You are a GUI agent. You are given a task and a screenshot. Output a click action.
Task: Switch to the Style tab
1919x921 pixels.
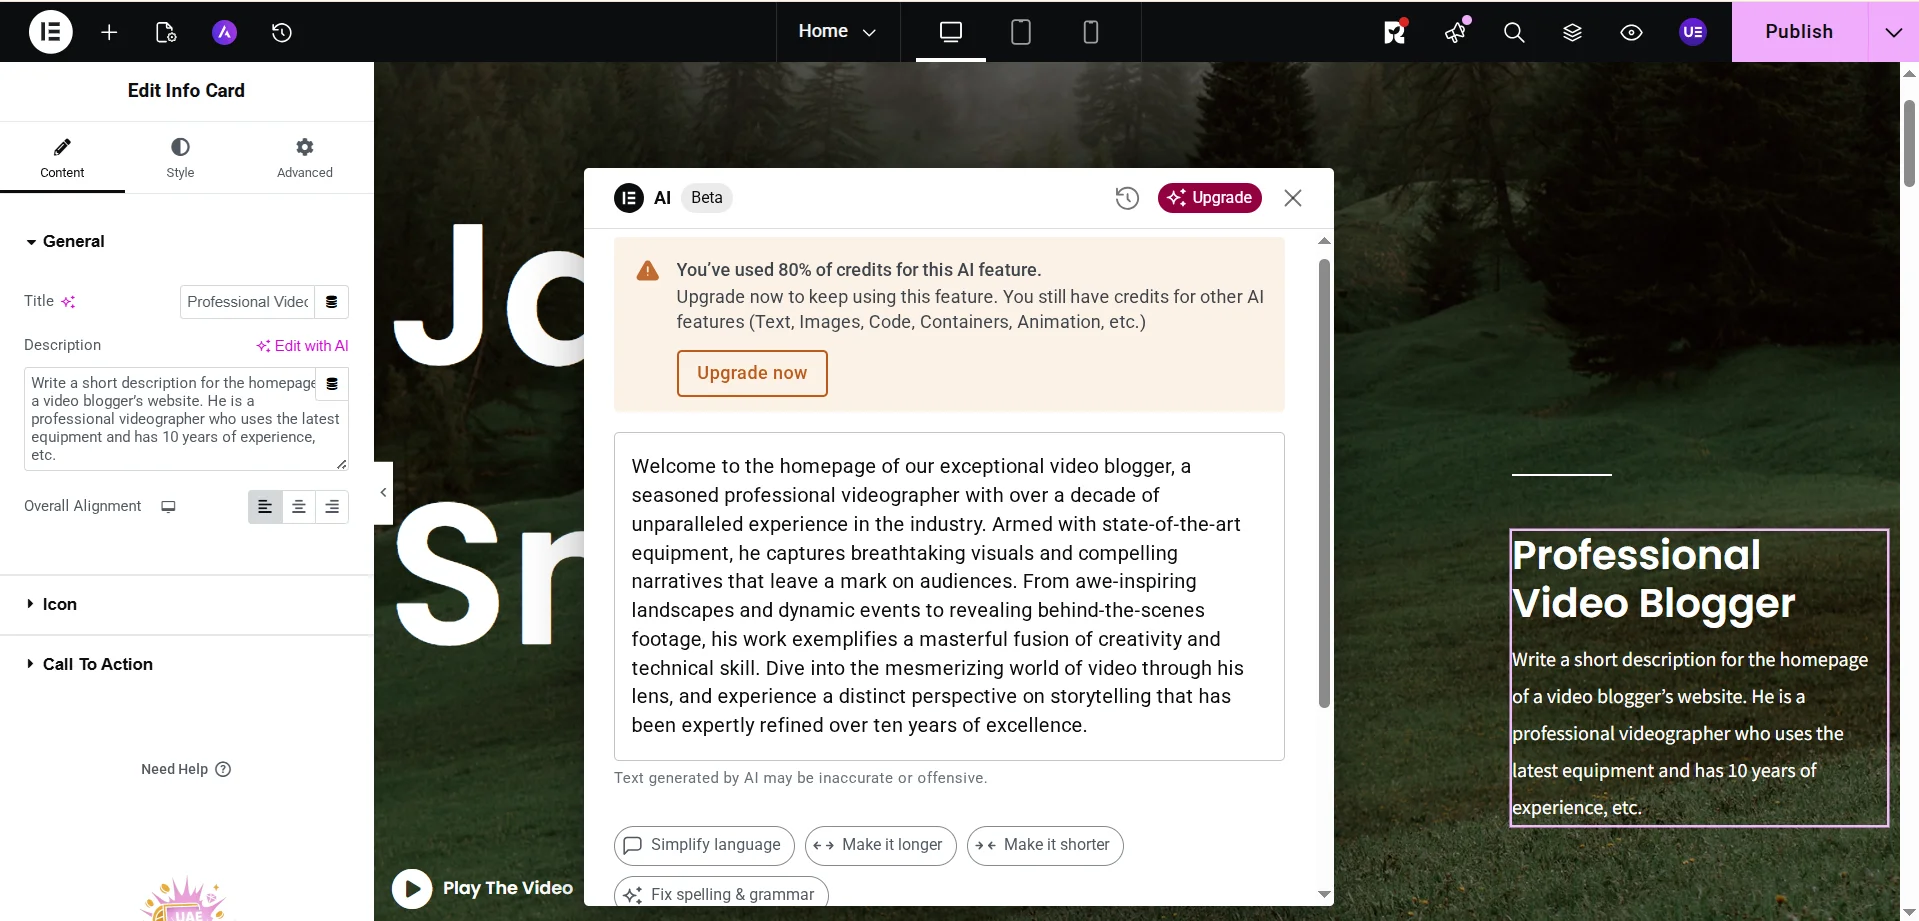tap(180, 157)
